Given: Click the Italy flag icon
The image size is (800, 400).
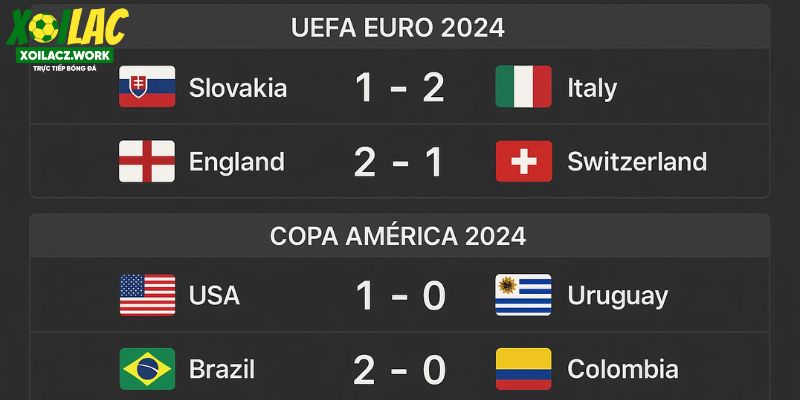Looking at the screenshot, I should pyautogui.click(x=523, y=86).
